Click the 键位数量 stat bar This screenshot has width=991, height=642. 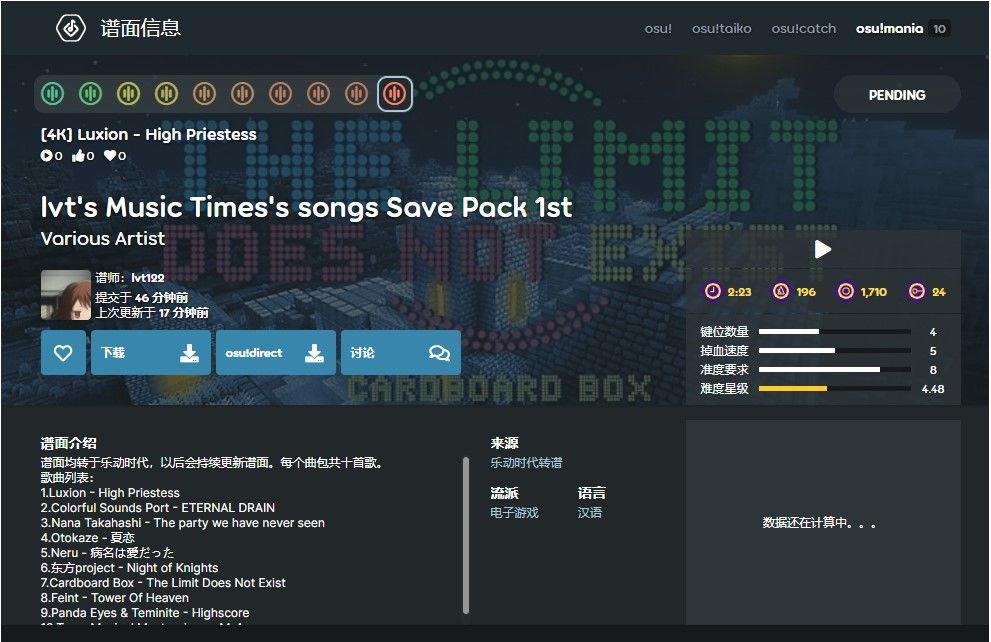(x=834, y=332)
